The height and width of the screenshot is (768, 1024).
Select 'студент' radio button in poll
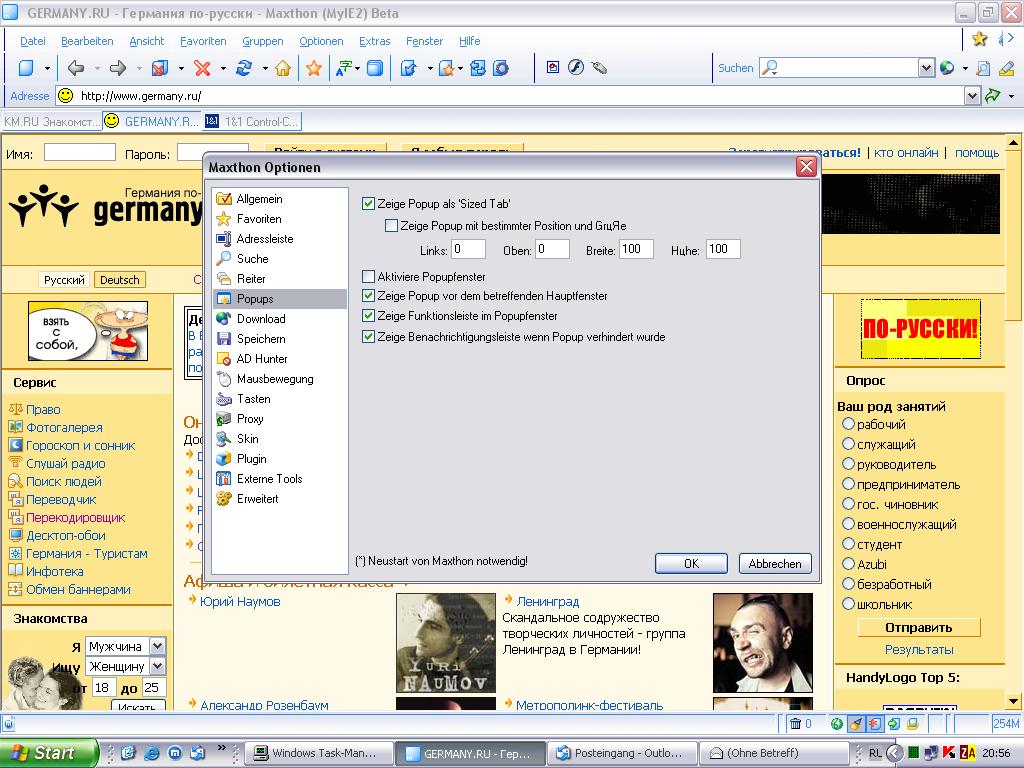pyautogui.click(x=848, y=544)
